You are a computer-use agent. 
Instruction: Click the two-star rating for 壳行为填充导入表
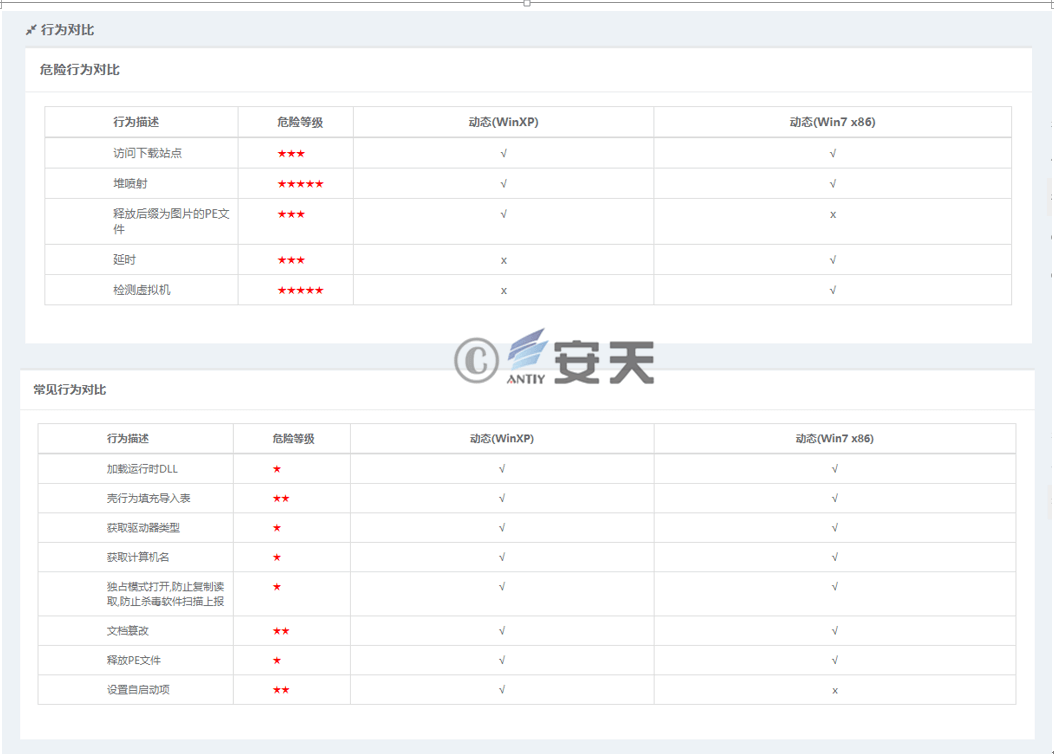281,499
